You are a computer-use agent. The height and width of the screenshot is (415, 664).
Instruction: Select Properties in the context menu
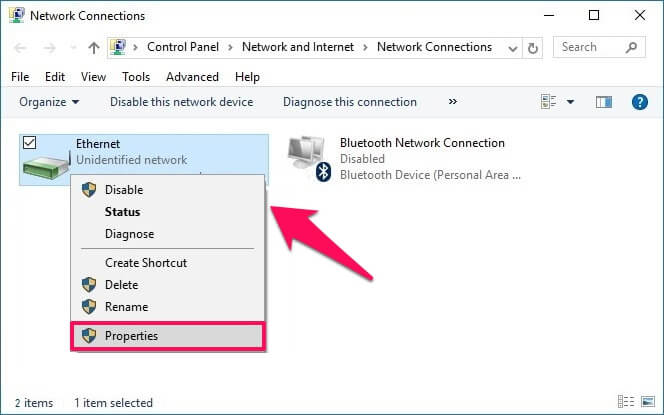tap(131, 336)
